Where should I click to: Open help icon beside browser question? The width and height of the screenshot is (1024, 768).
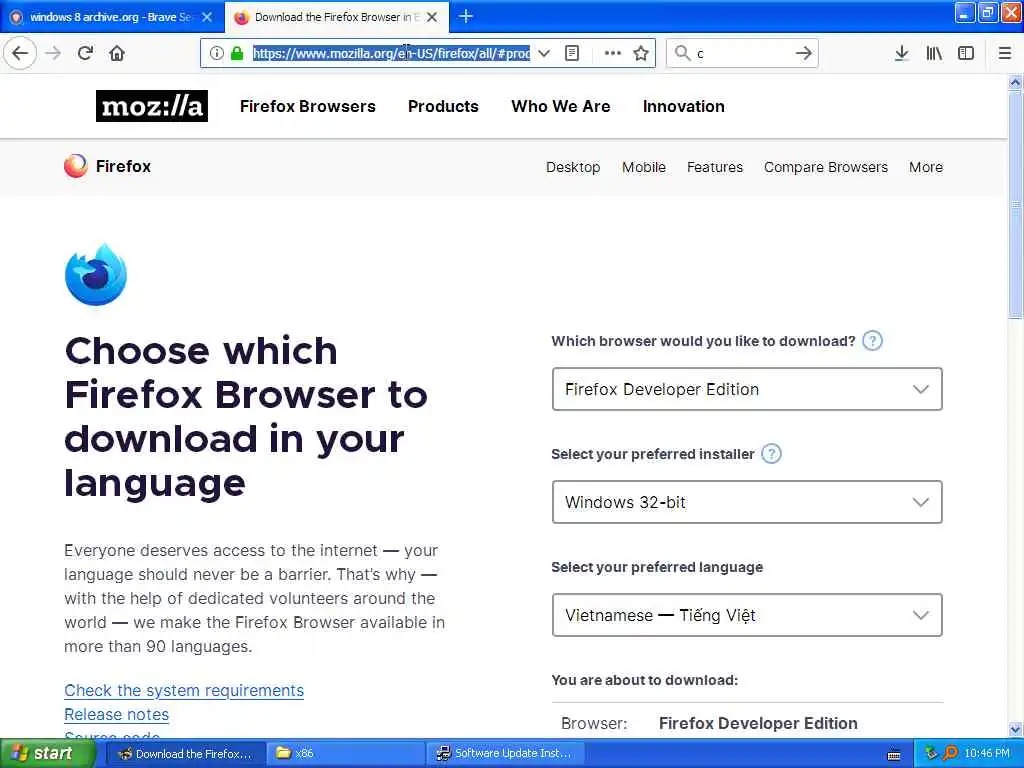(x=872, y=341)
